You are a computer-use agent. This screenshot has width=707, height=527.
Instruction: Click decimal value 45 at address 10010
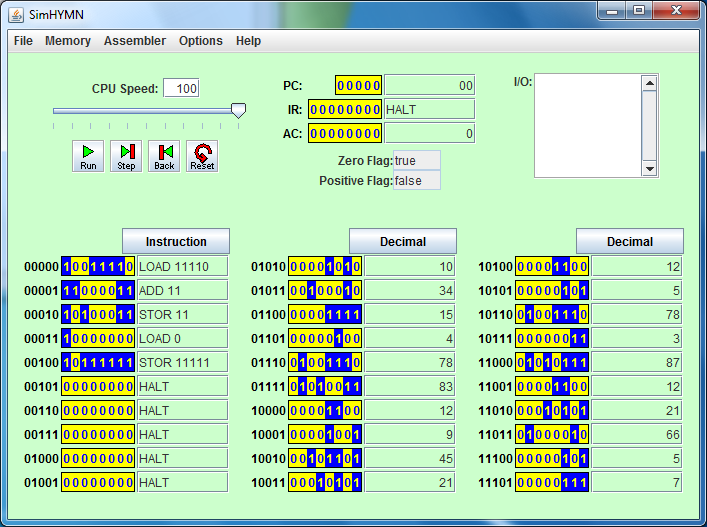click(x=410, y=458)
